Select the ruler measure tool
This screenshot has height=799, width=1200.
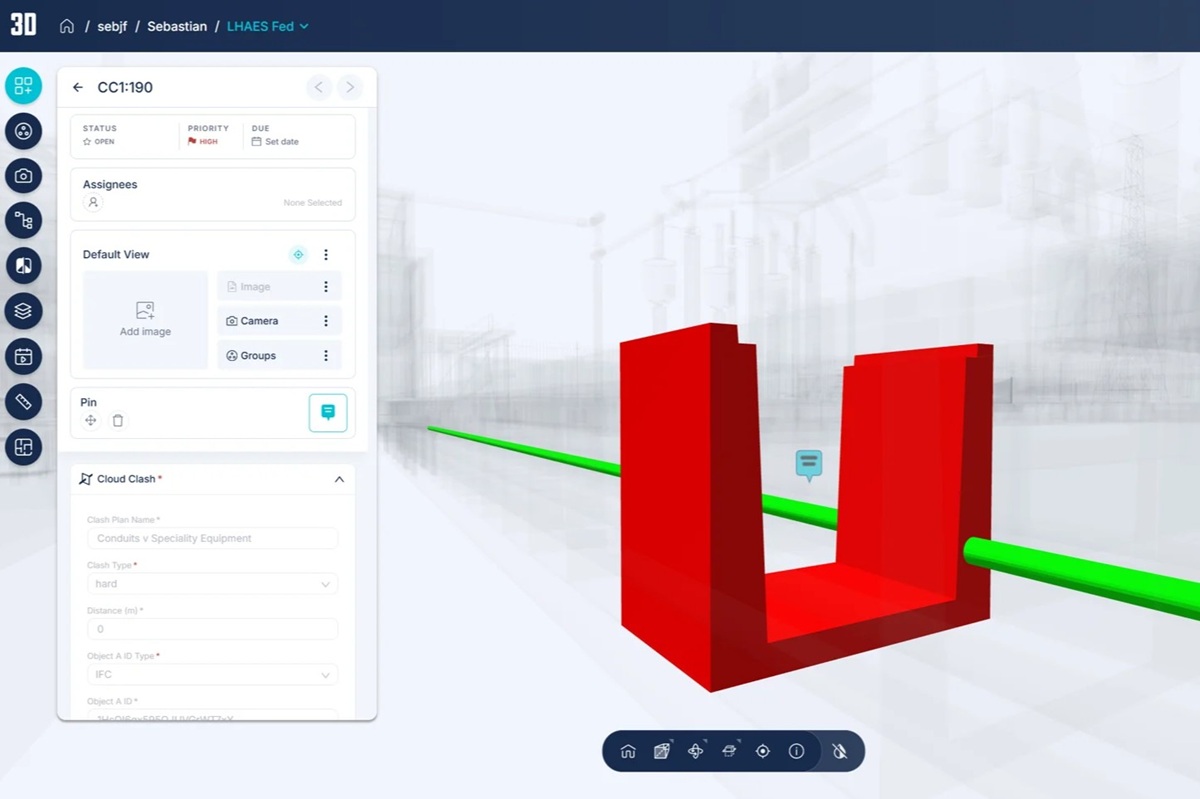click(23, 401)
